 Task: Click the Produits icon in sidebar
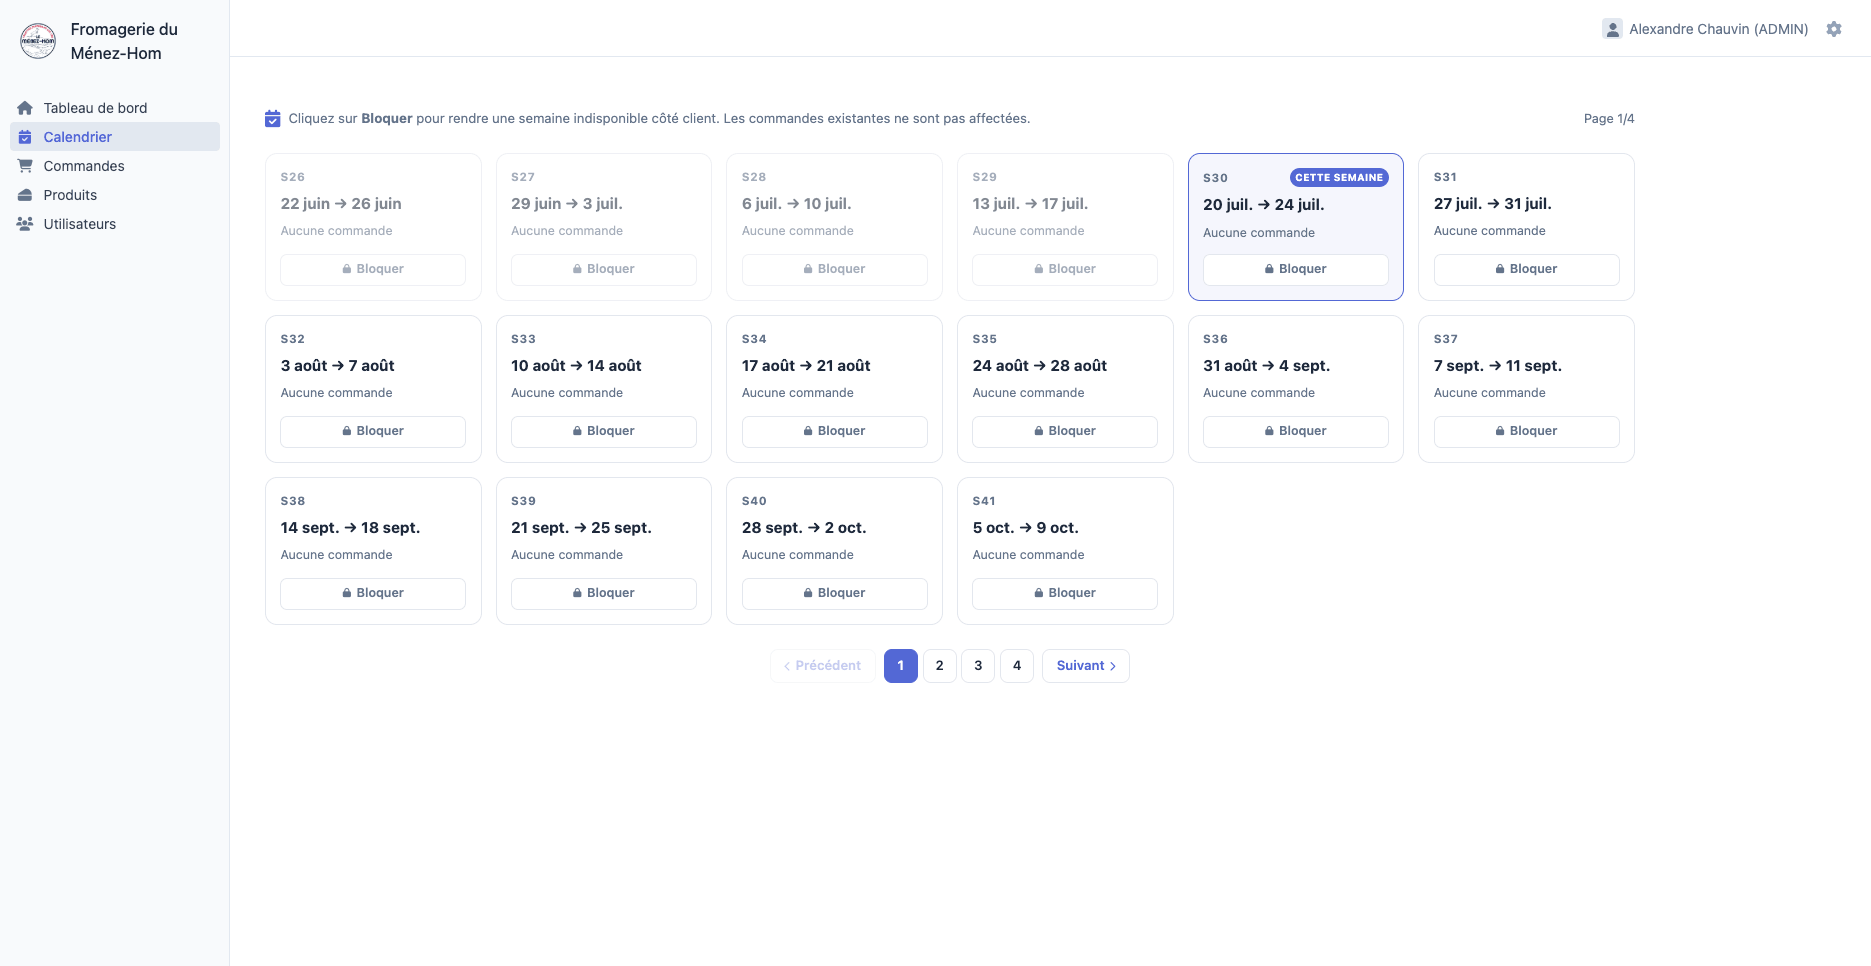tap(25, 195)
